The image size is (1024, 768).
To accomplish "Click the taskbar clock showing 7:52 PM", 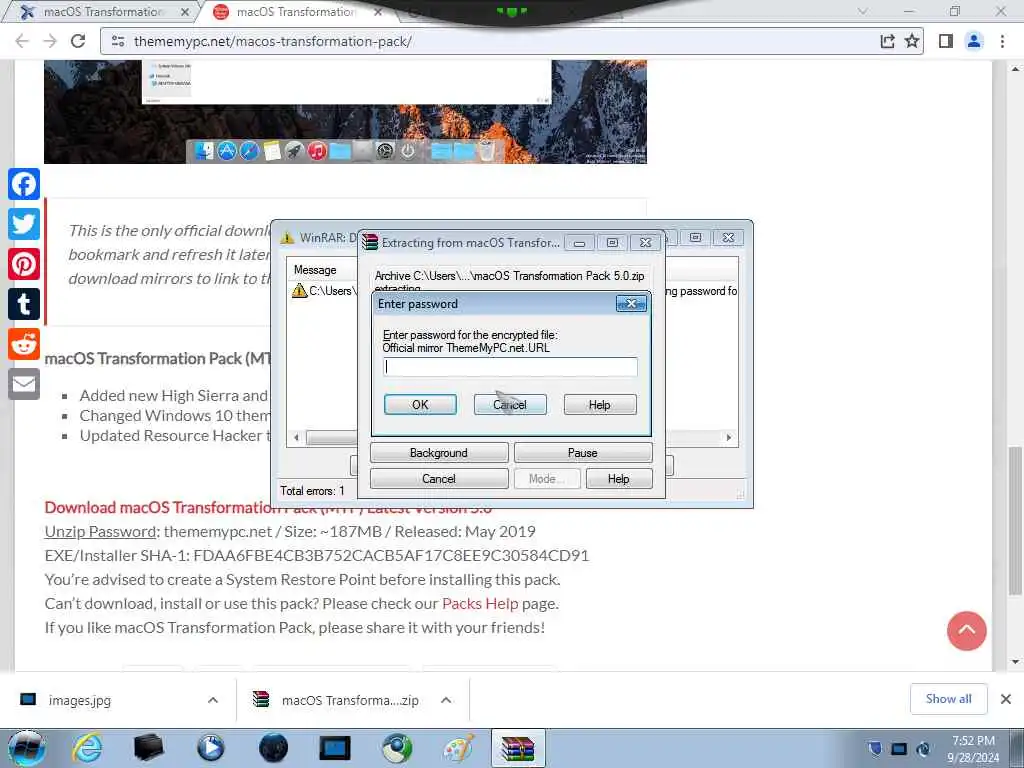I will [973, 748].
